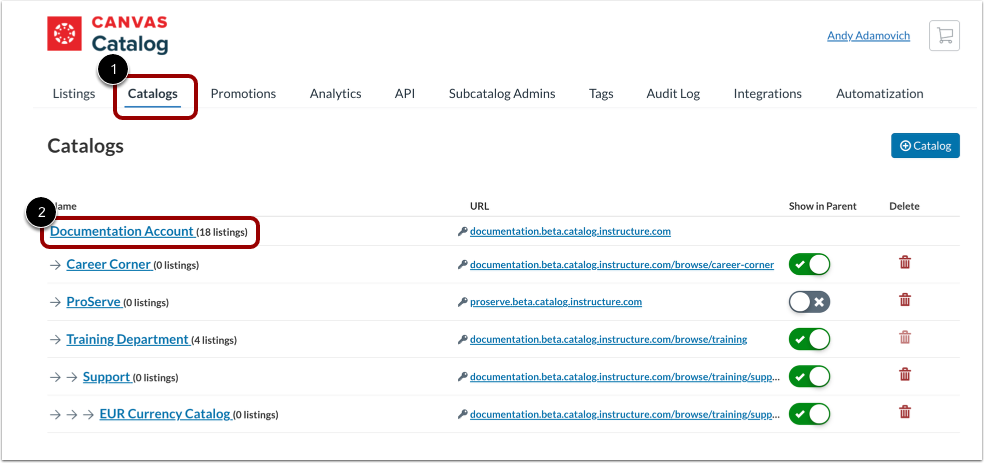Open the ProServe catalog link
The height and width of the screenshot is (463, 984).
pos(94,302)
